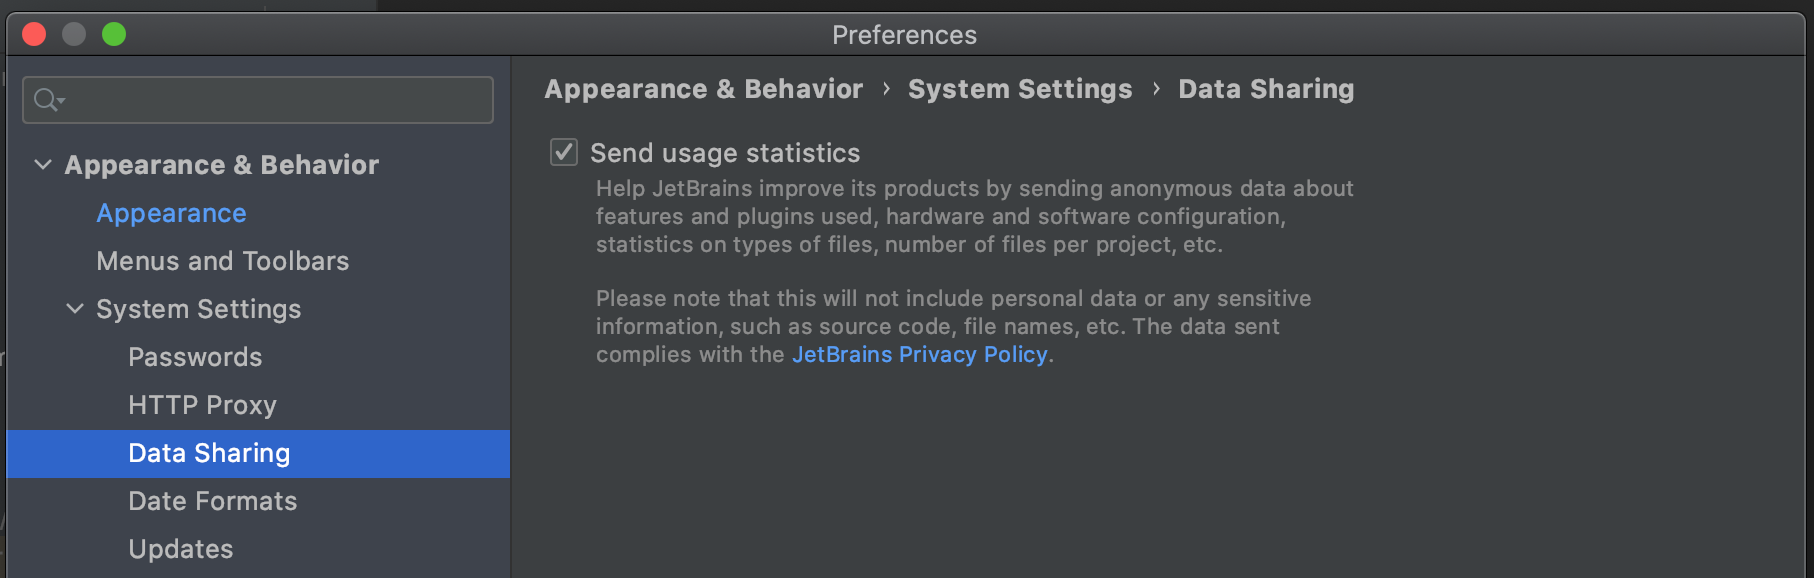The image size is (1814, 578).
Task: Collapse the Appearance & Behavior chevron
Action: tap(43, 165)
